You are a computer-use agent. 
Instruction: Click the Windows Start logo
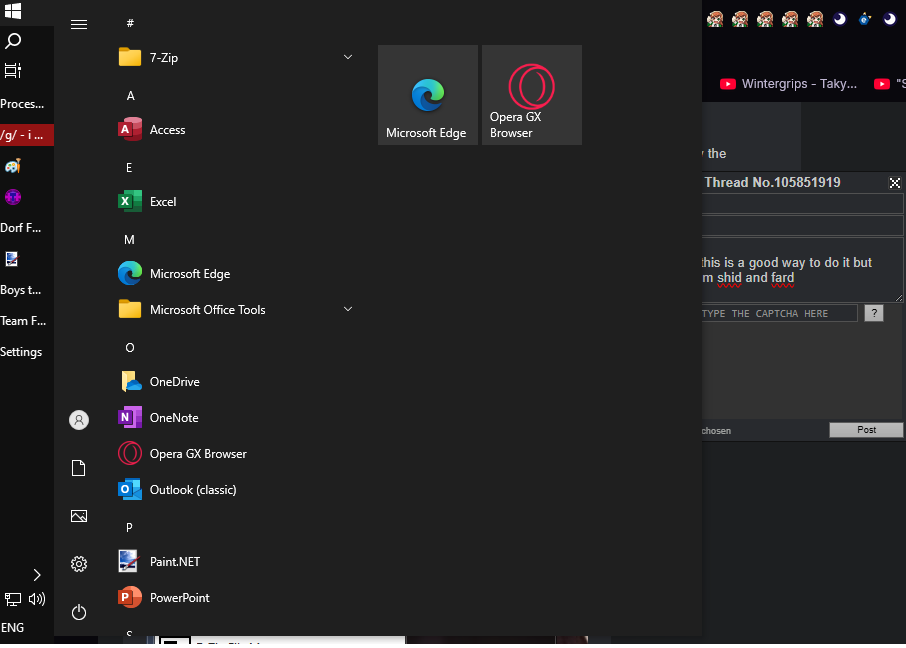[x=13, y=10]
